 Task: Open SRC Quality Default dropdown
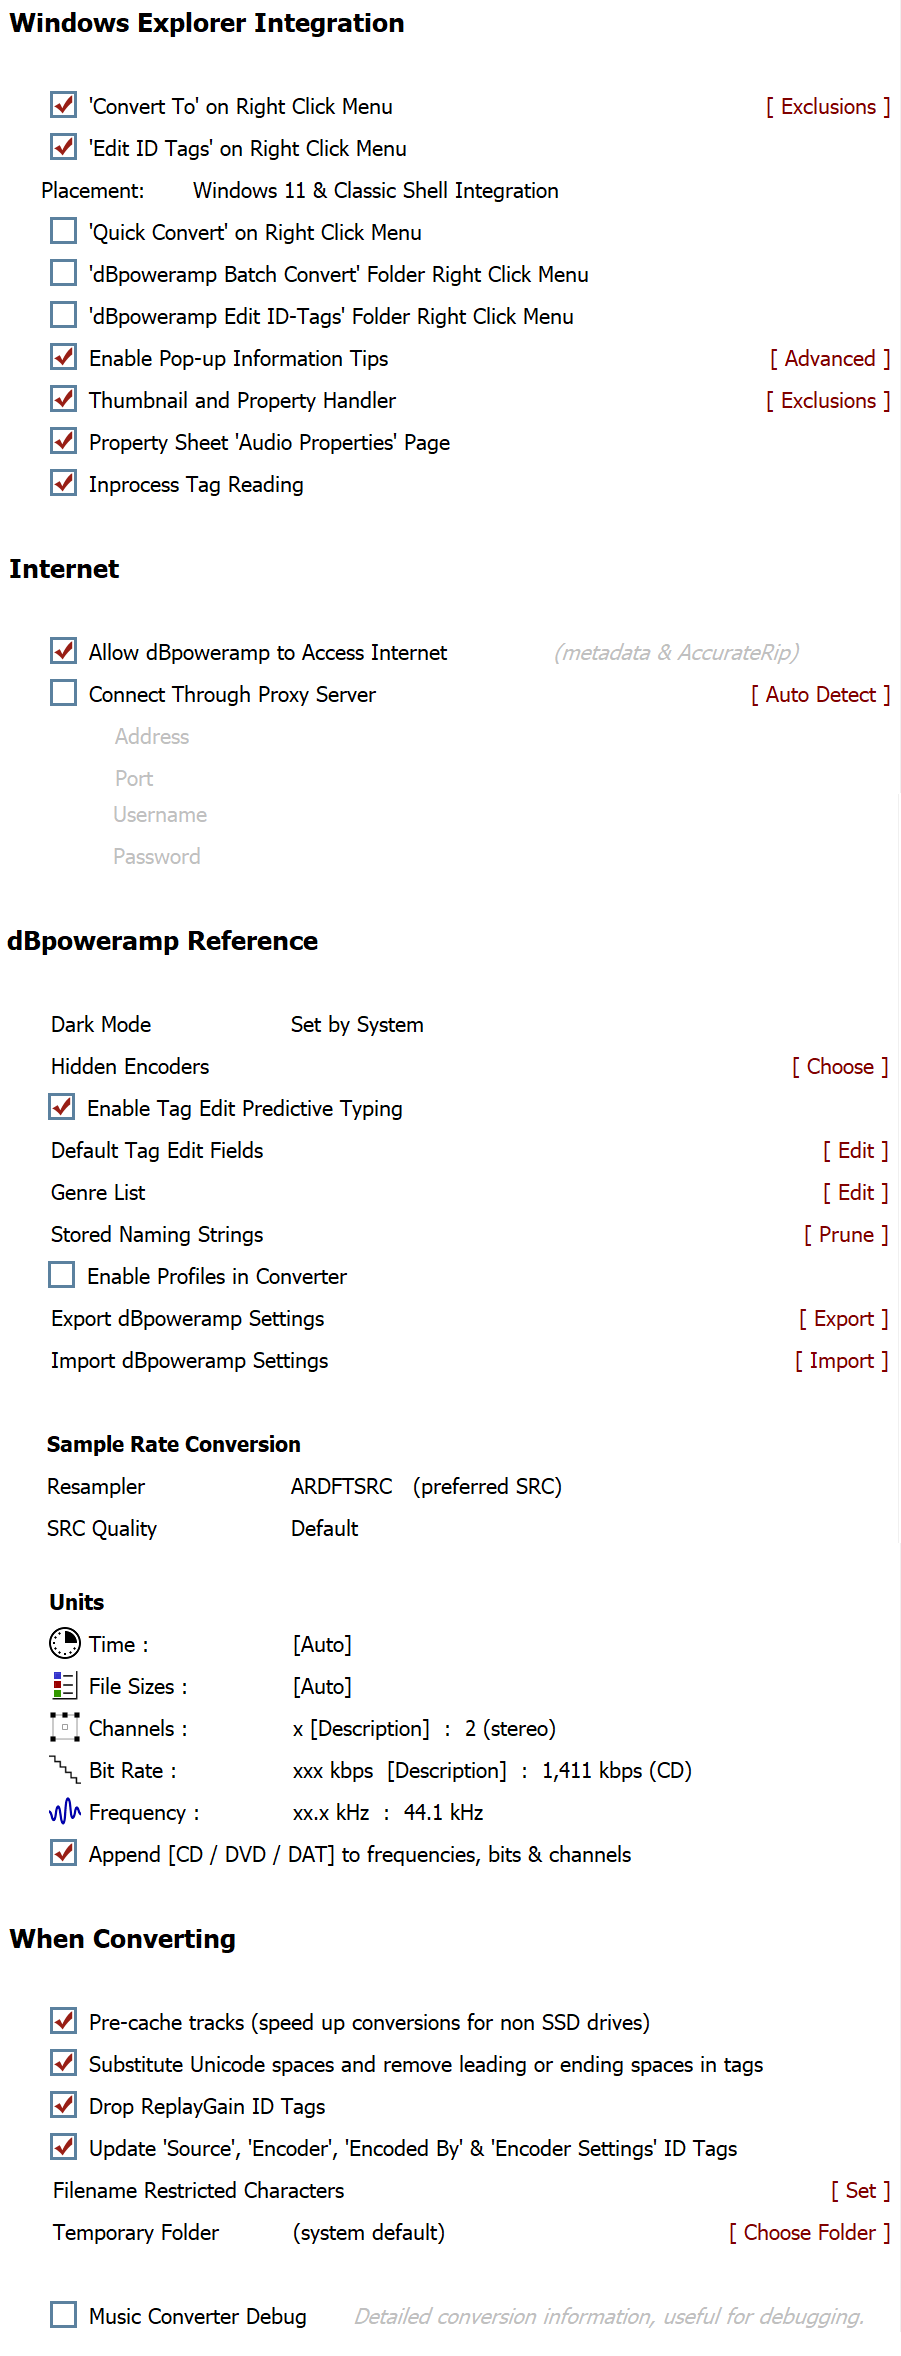[x=324, y=1529]
